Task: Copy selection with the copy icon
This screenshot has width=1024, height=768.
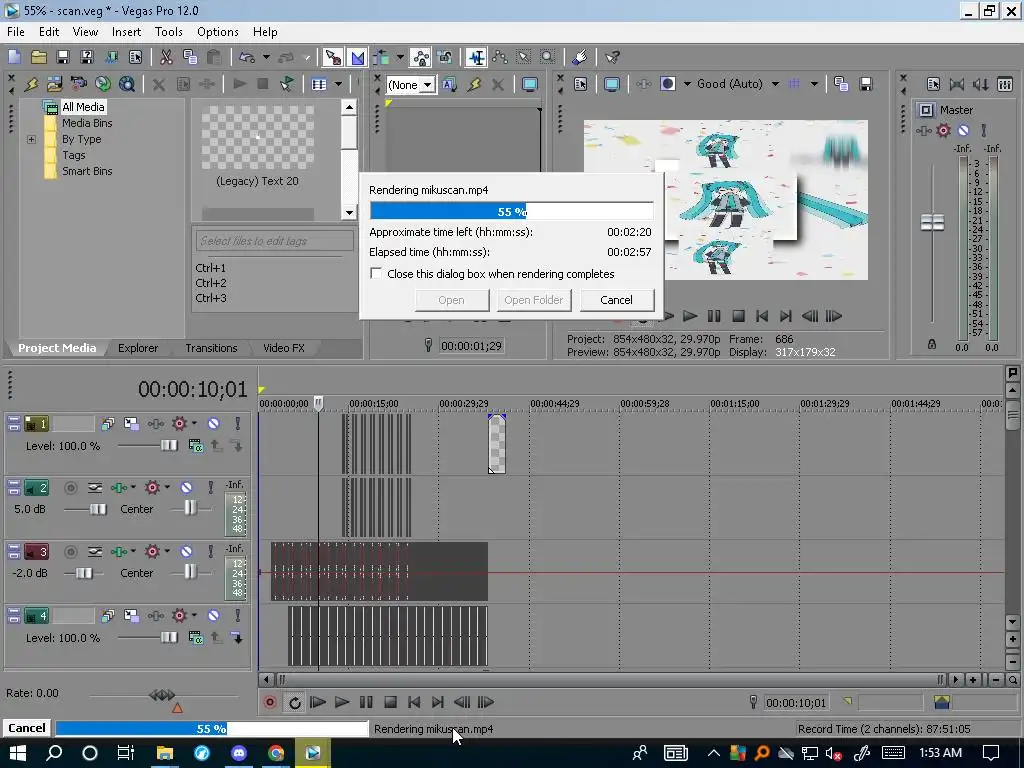Action: point(190,57)
